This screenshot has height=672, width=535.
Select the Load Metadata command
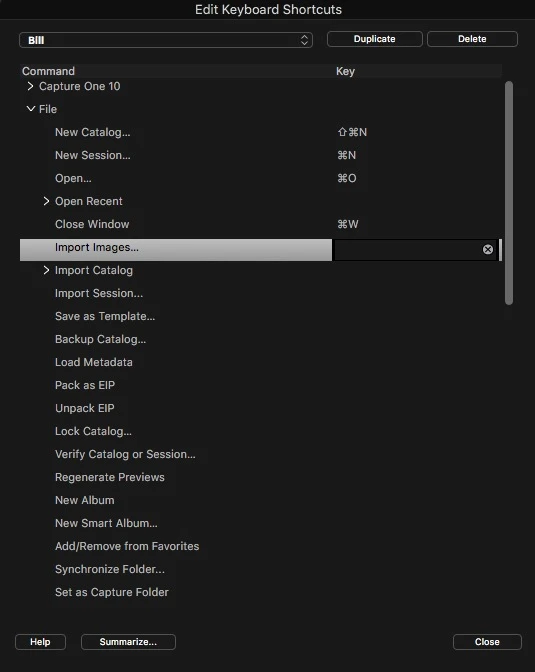coord(94,362)
